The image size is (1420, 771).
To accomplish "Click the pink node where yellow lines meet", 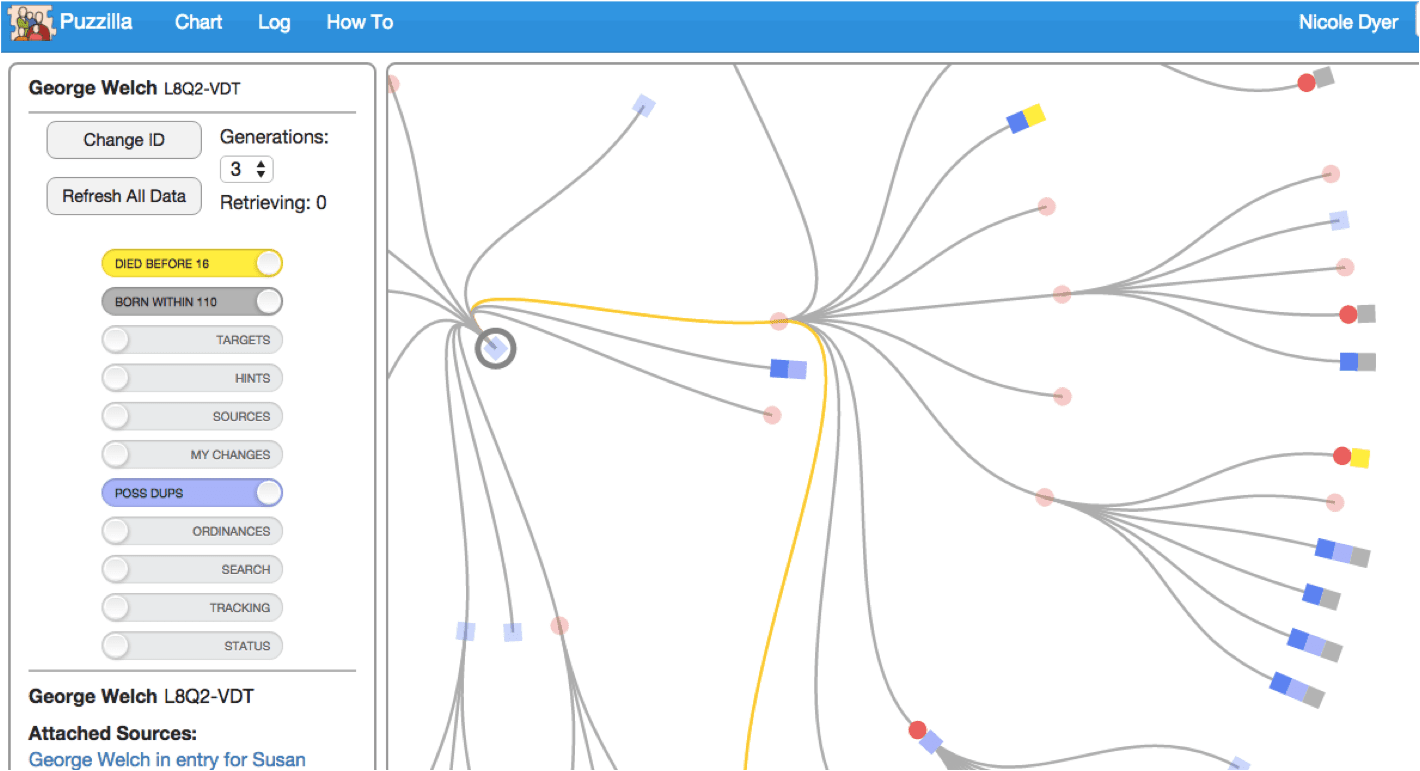I will click(779, 321).
